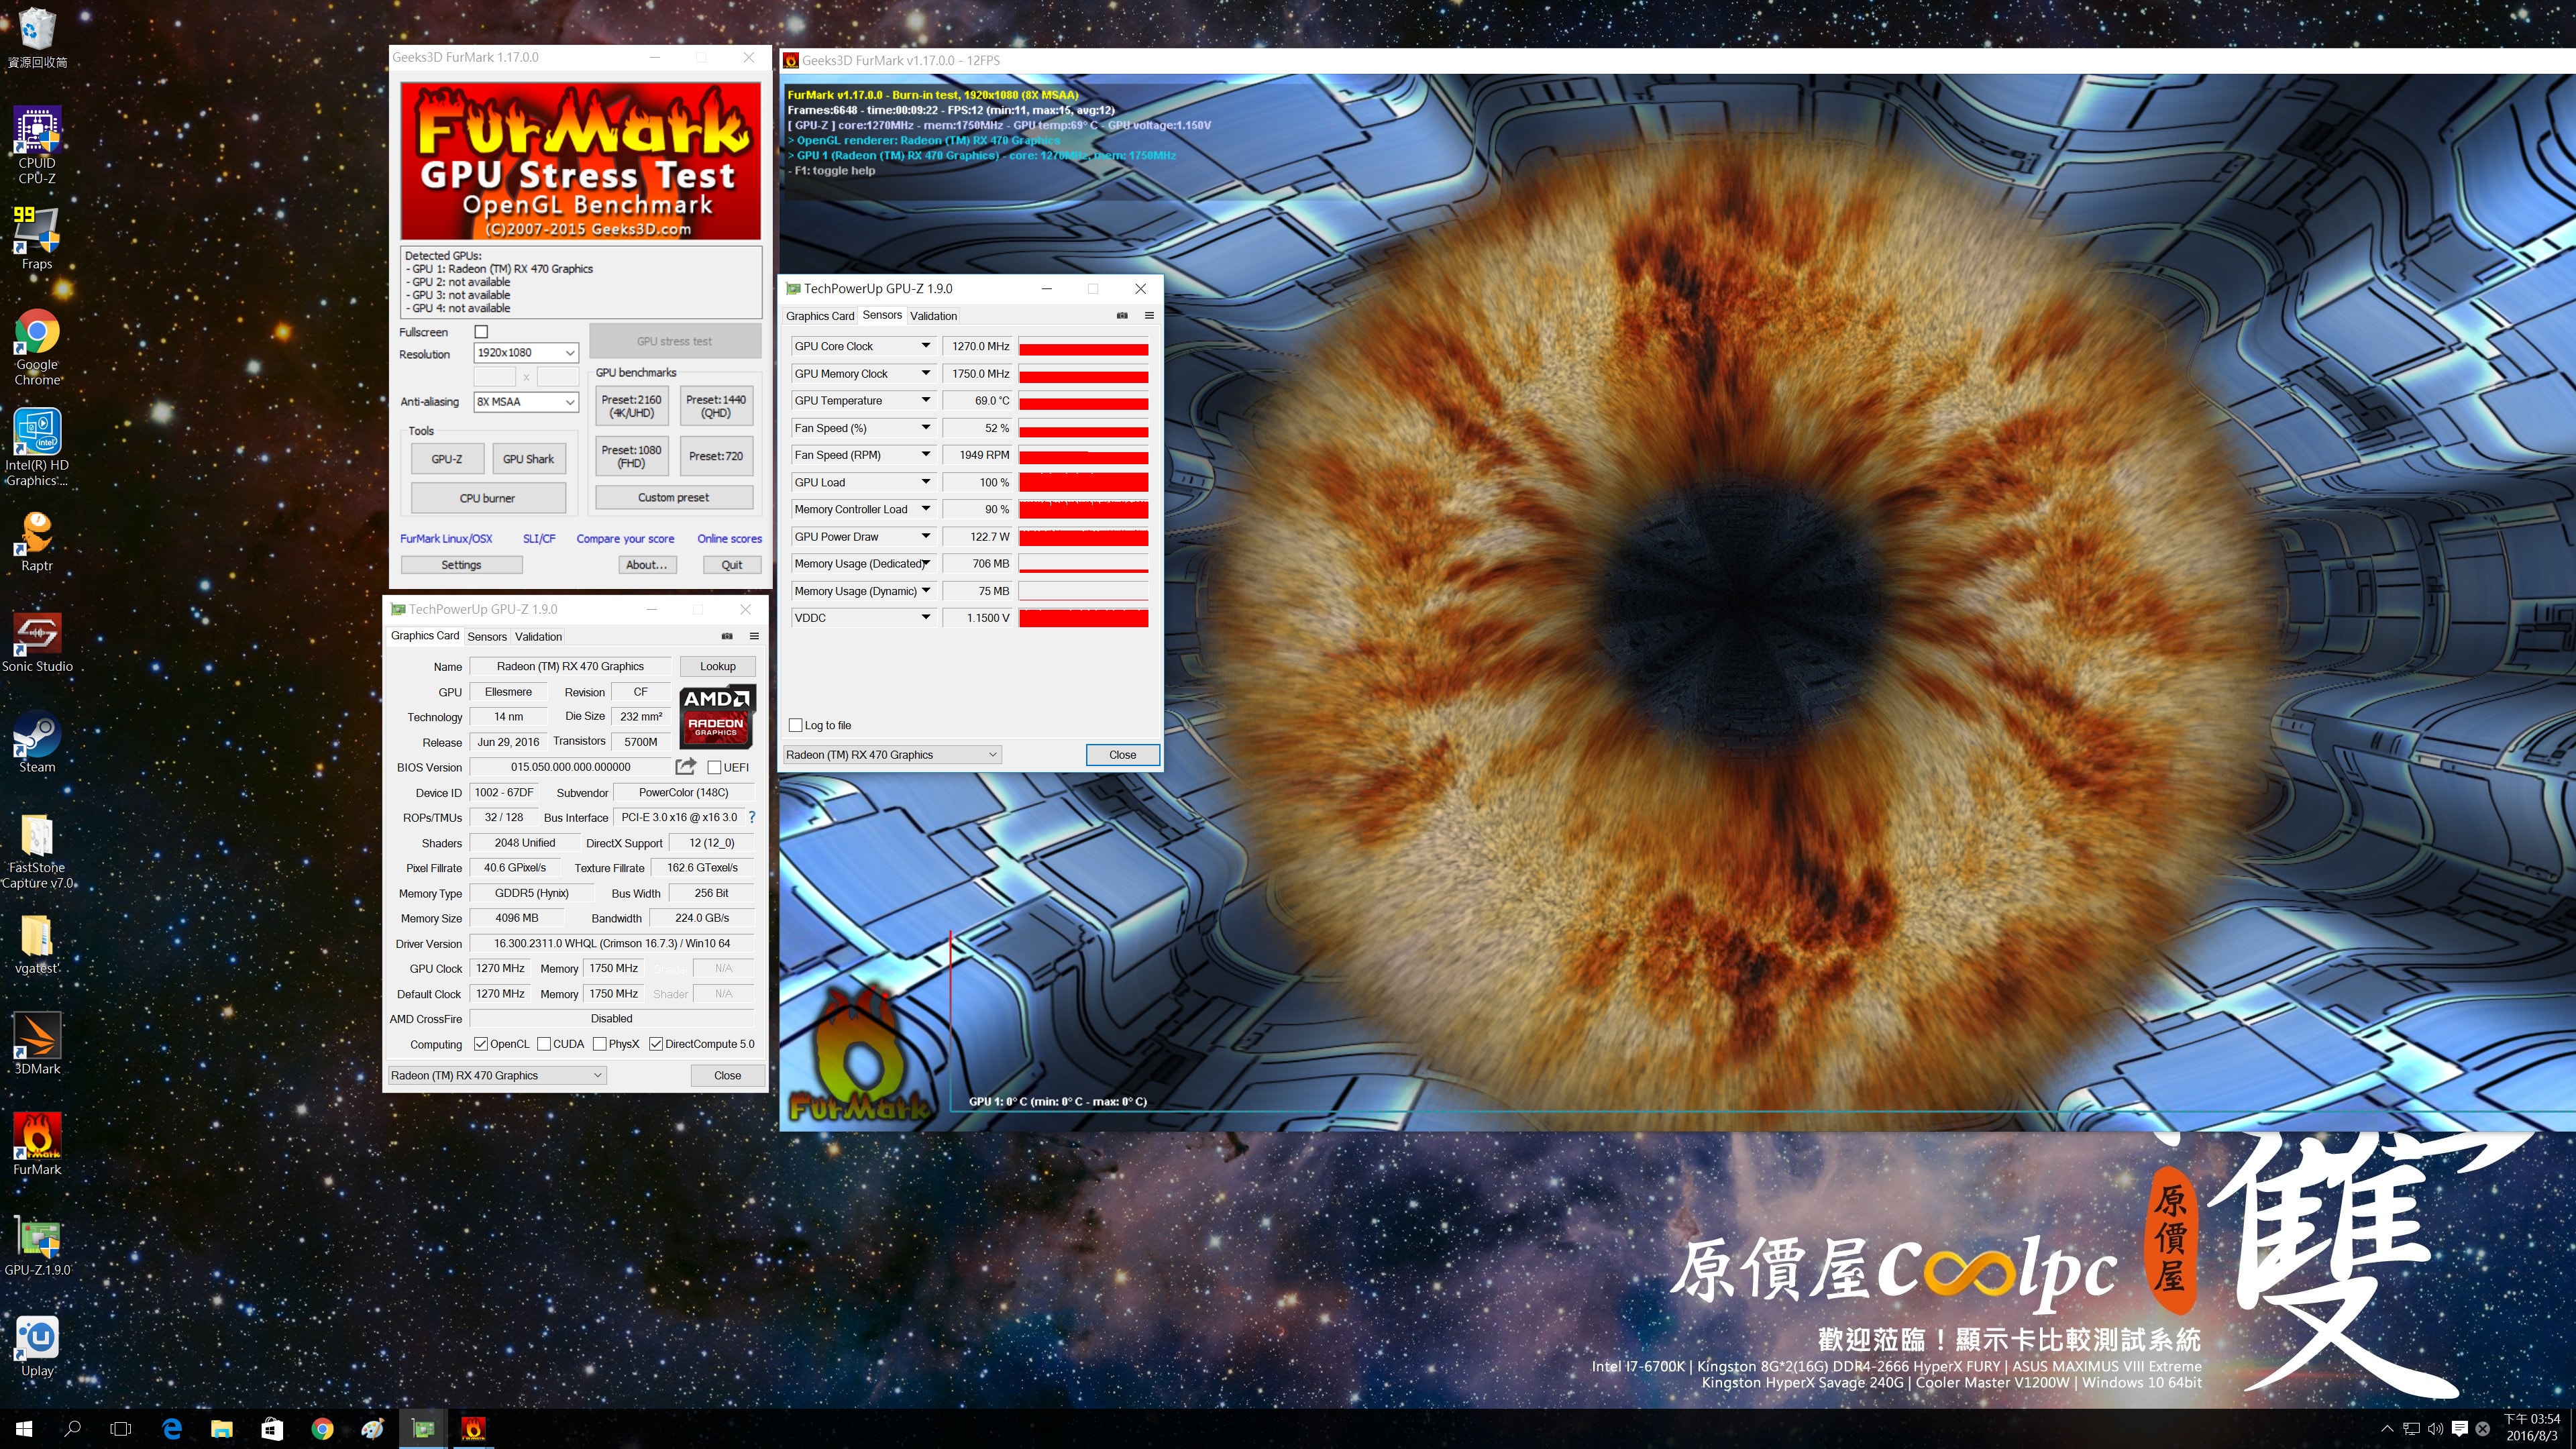This screenshot has width=2576, height=1449.
Task: Enable the Fullscreen checkbox in FurMark
Action: pyautogui.click(x=481, y=331)
